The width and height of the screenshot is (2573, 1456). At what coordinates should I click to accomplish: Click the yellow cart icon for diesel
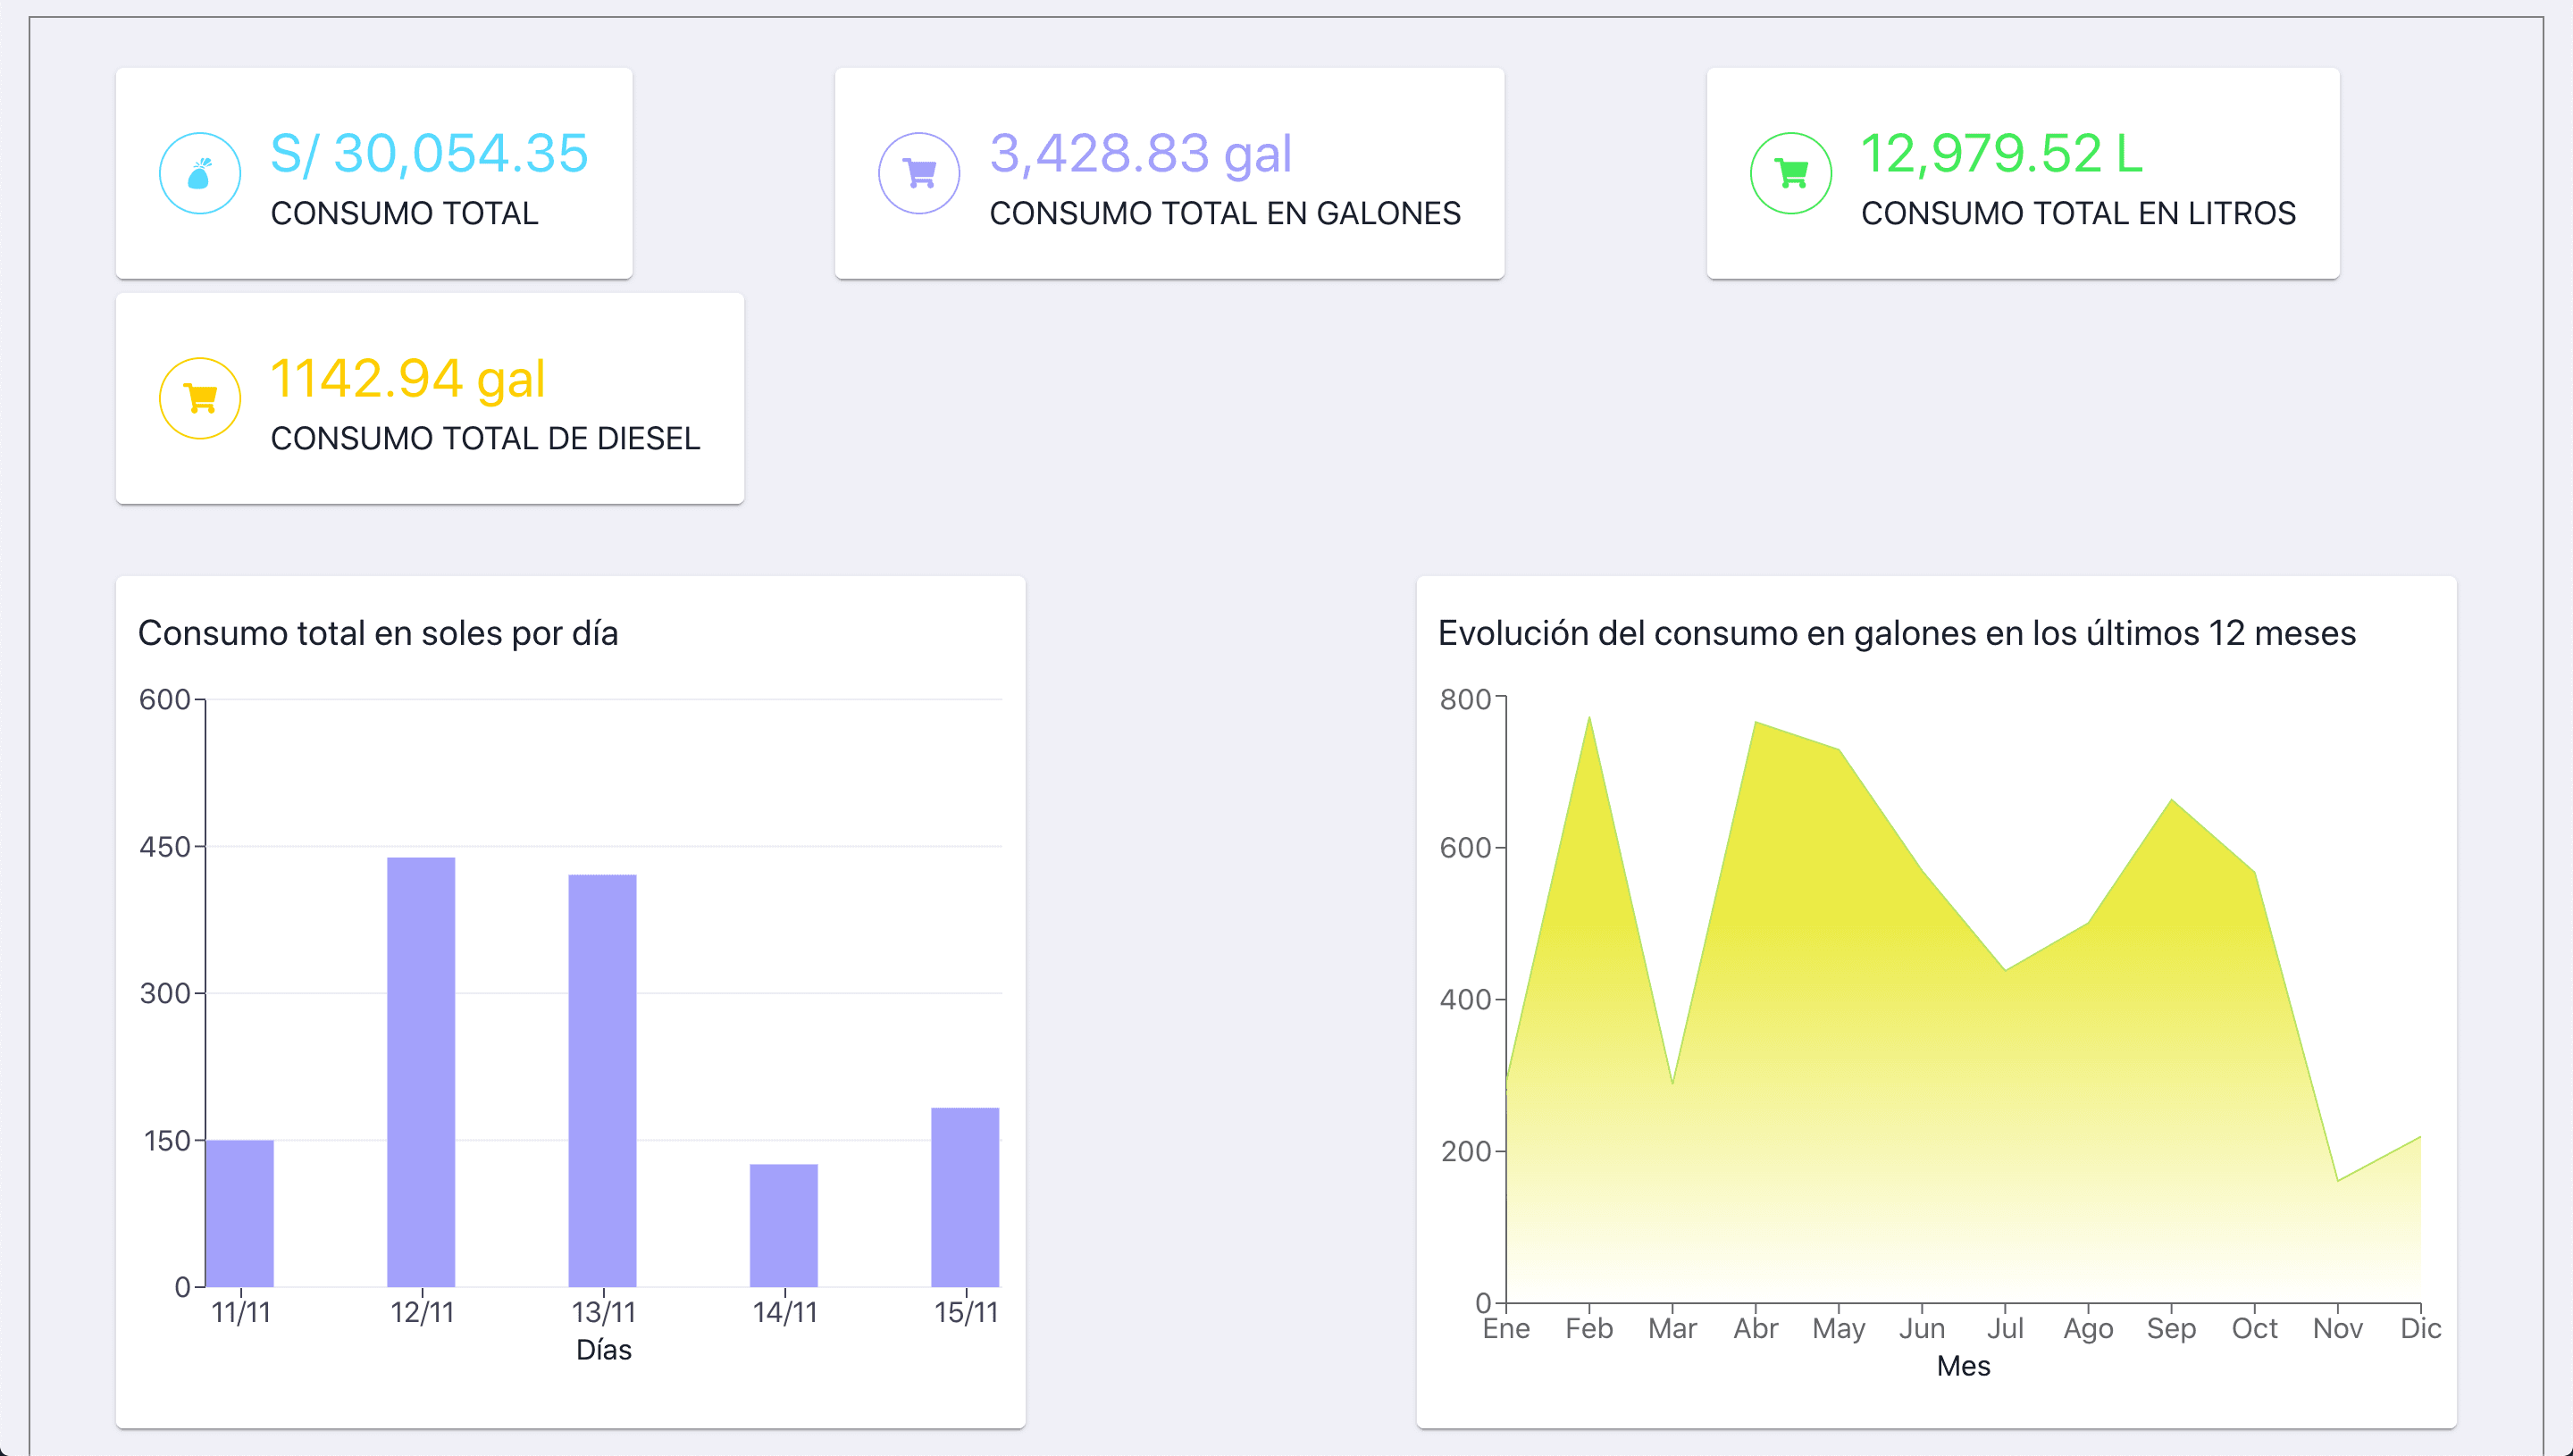(200, 398)
